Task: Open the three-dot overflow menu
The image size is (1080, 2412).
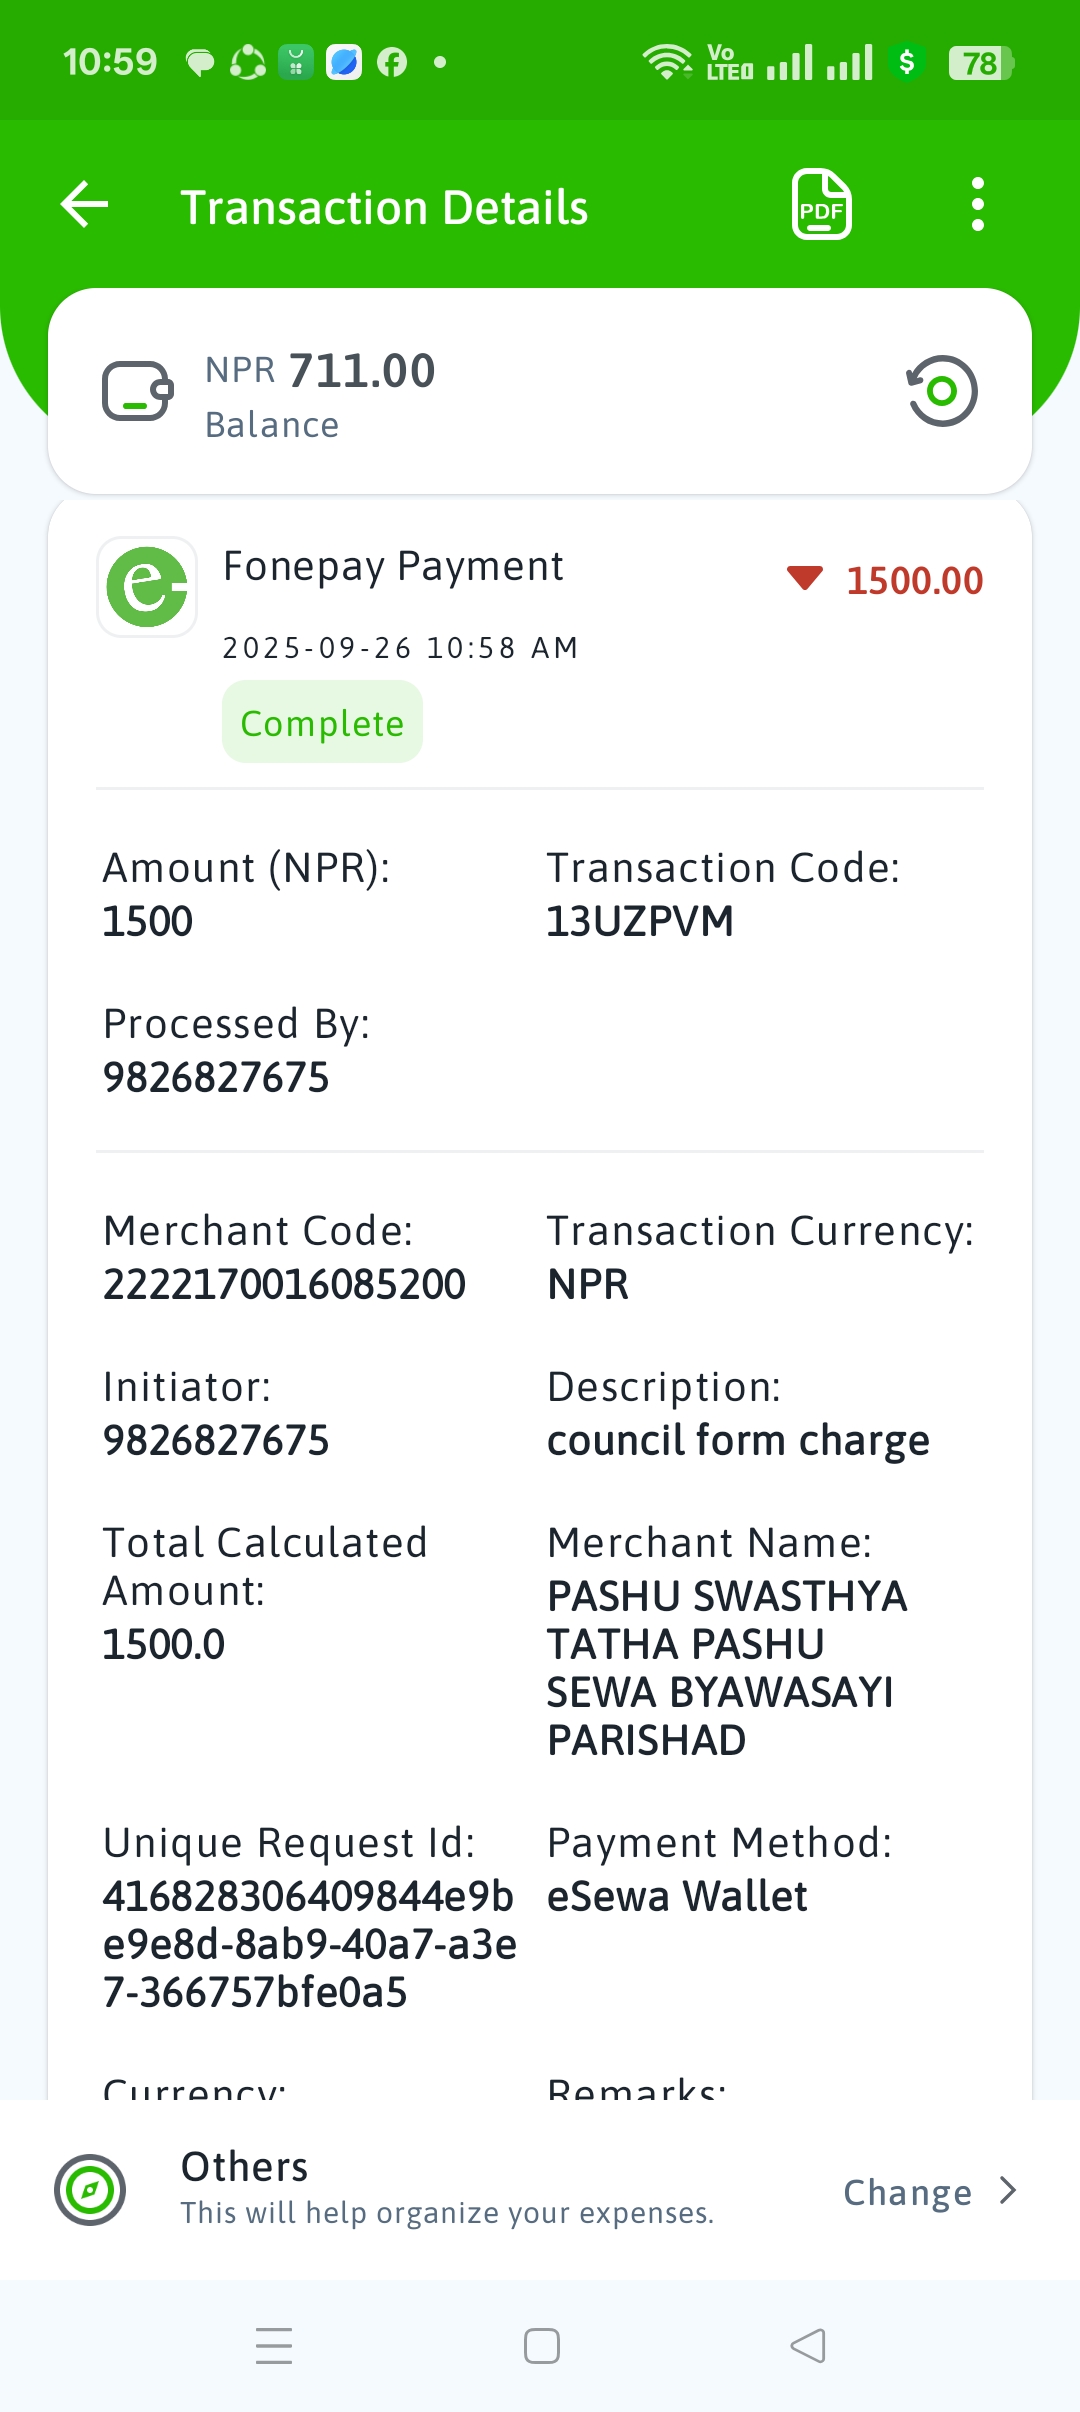Action: coord(978,205)
